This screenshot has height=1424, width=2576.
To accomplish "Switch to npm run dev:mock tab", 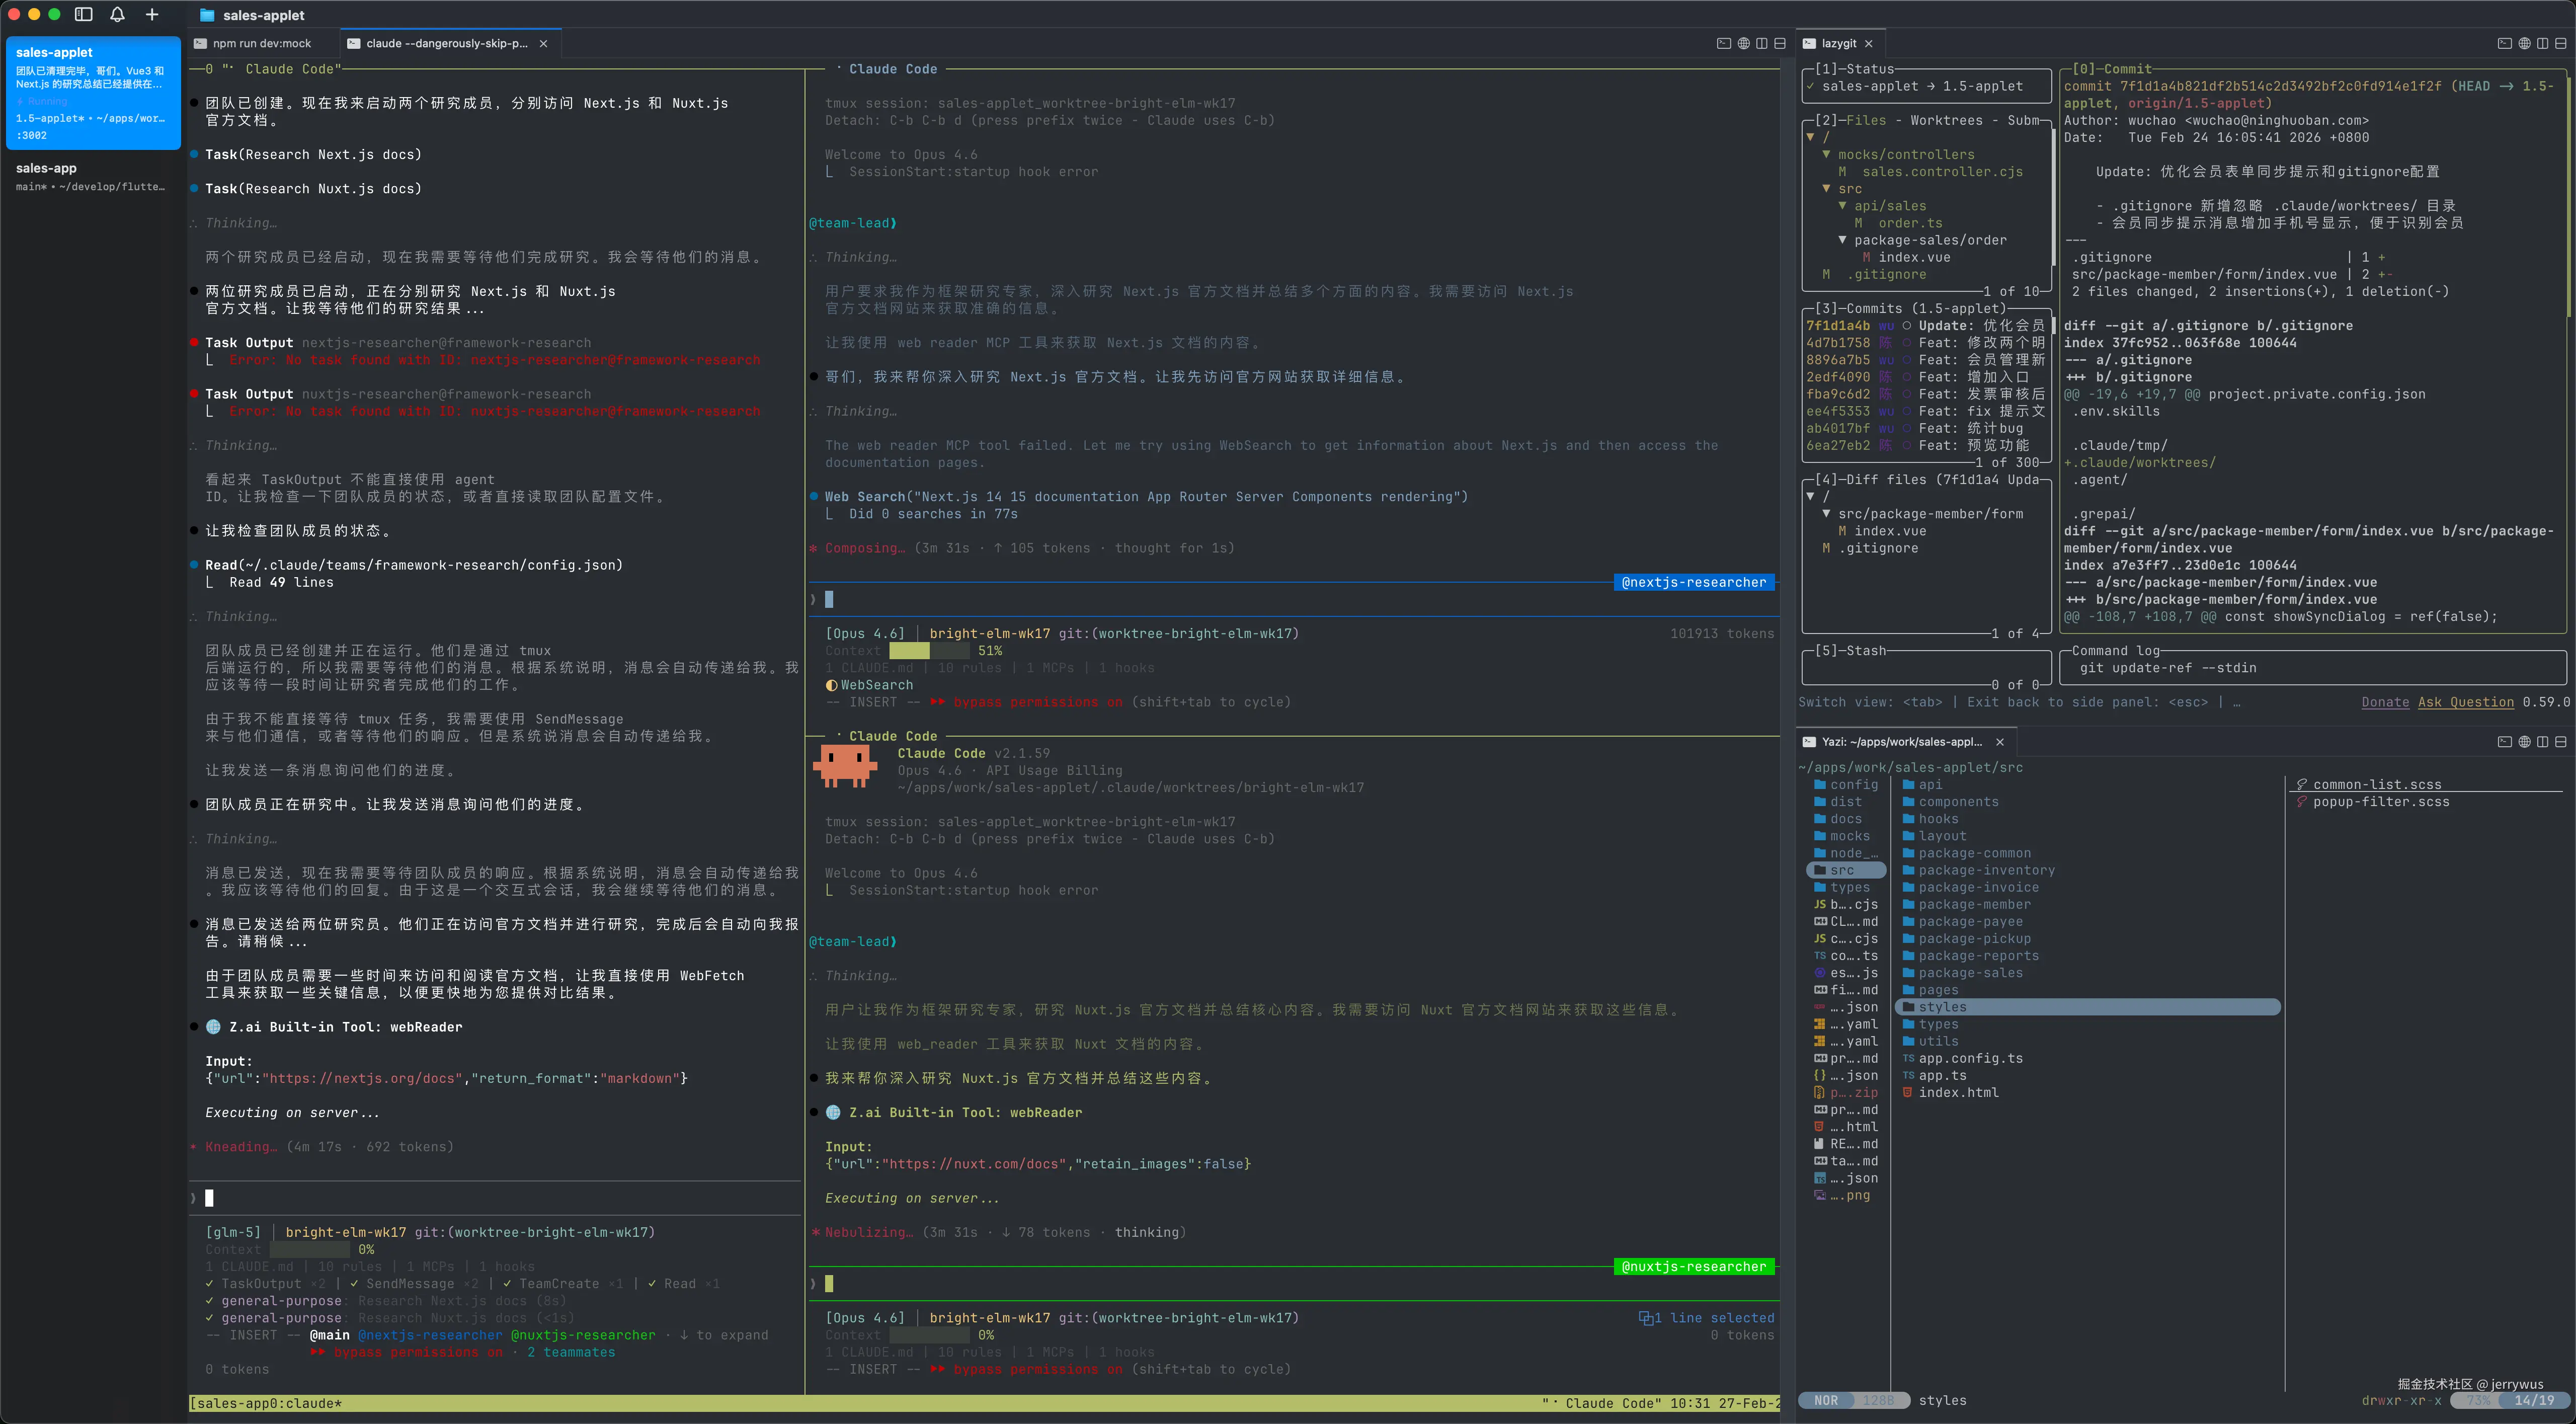I will pyautogui.click(x=262, y=43).
